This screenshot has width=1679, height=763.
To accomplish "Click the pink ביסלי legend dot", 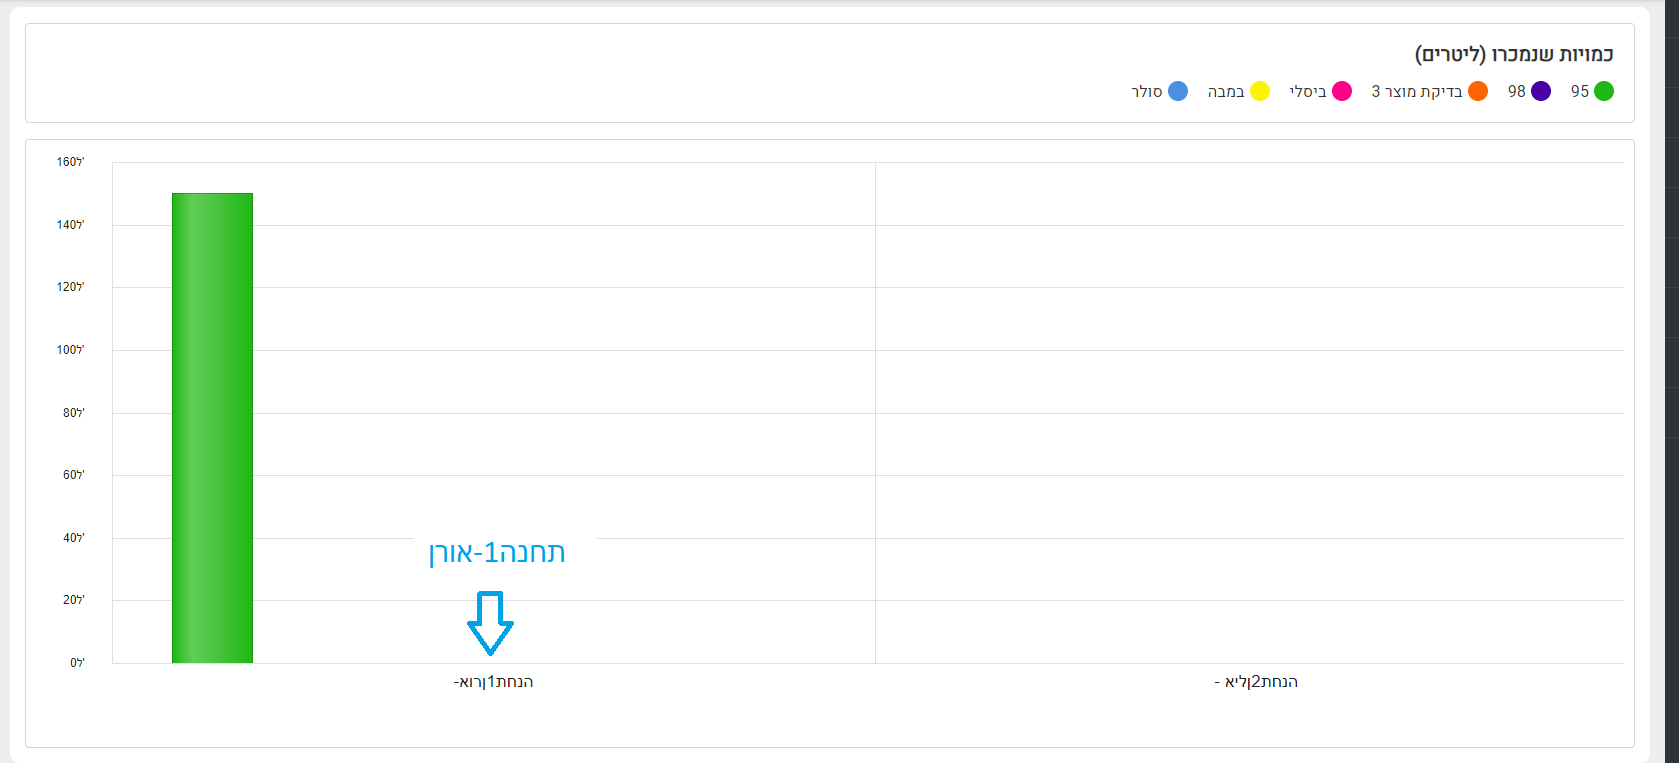I will coord(1342,91).
